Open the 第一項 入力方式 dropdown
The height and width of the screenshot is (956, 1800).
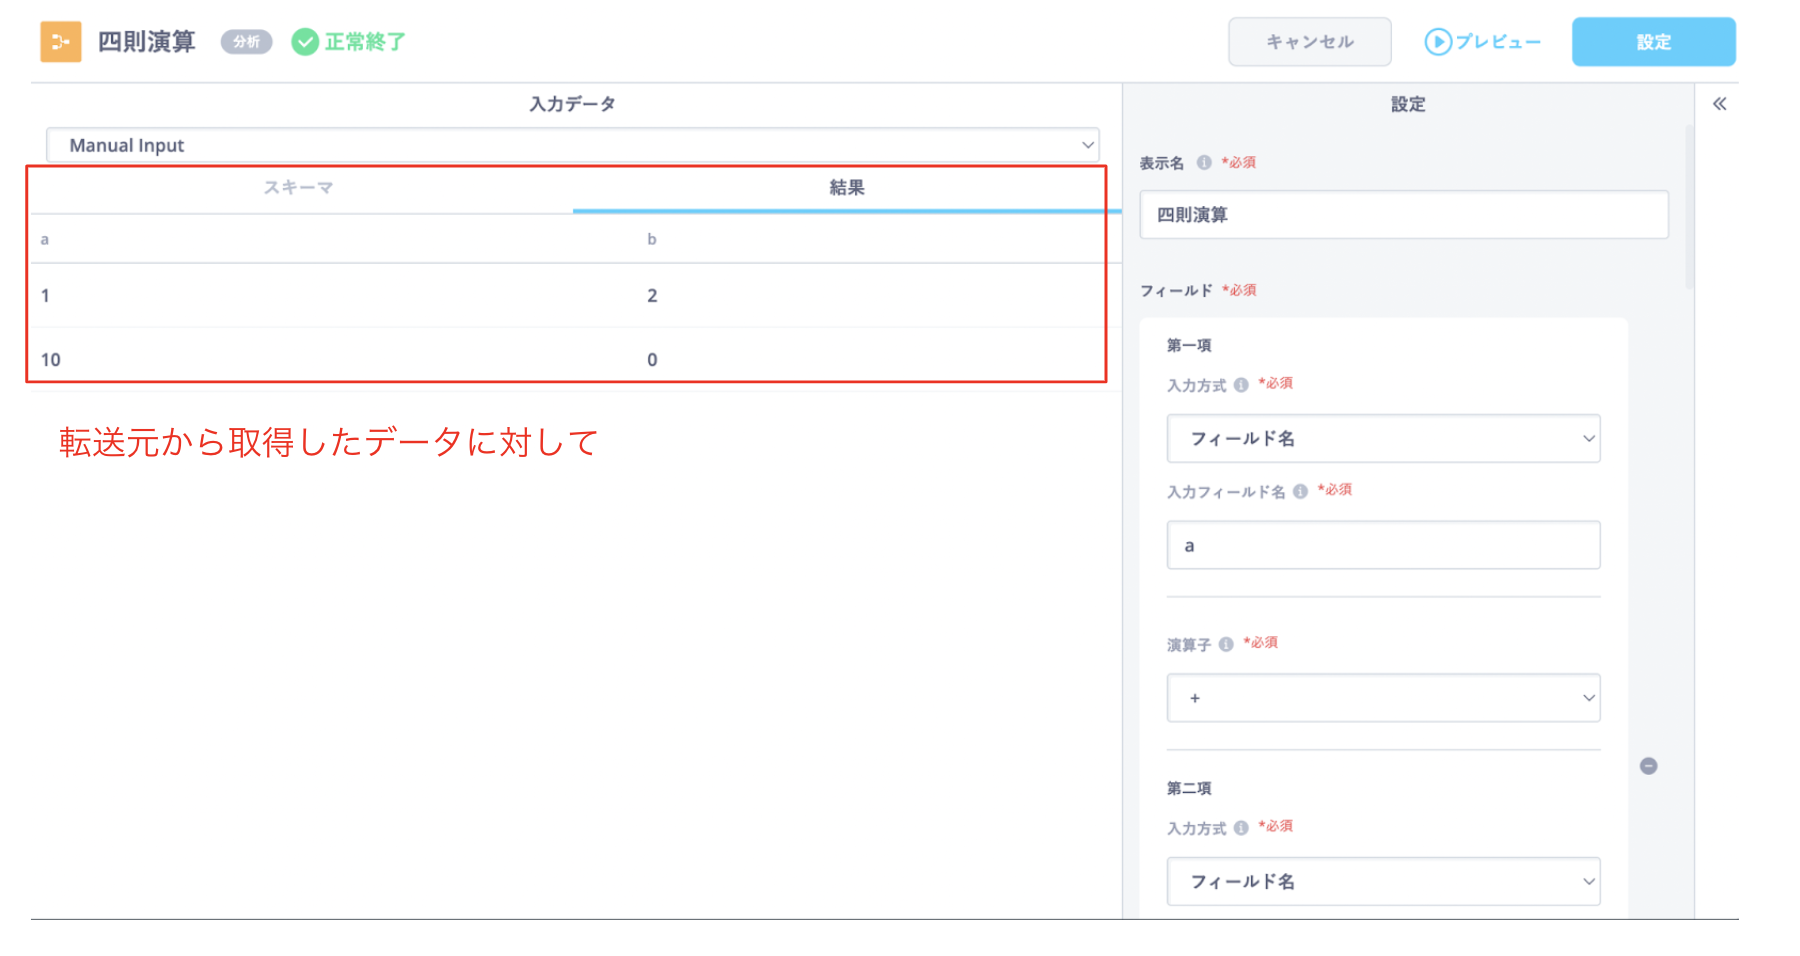click(1383, 439)
